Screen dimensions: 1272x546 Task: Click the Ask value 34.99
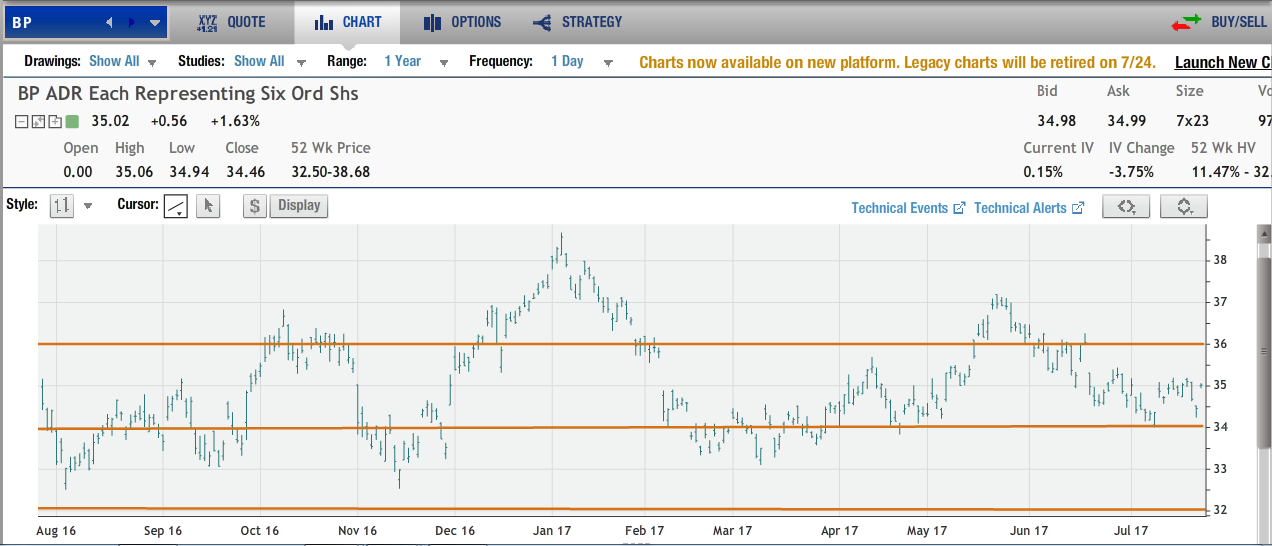1127,121
